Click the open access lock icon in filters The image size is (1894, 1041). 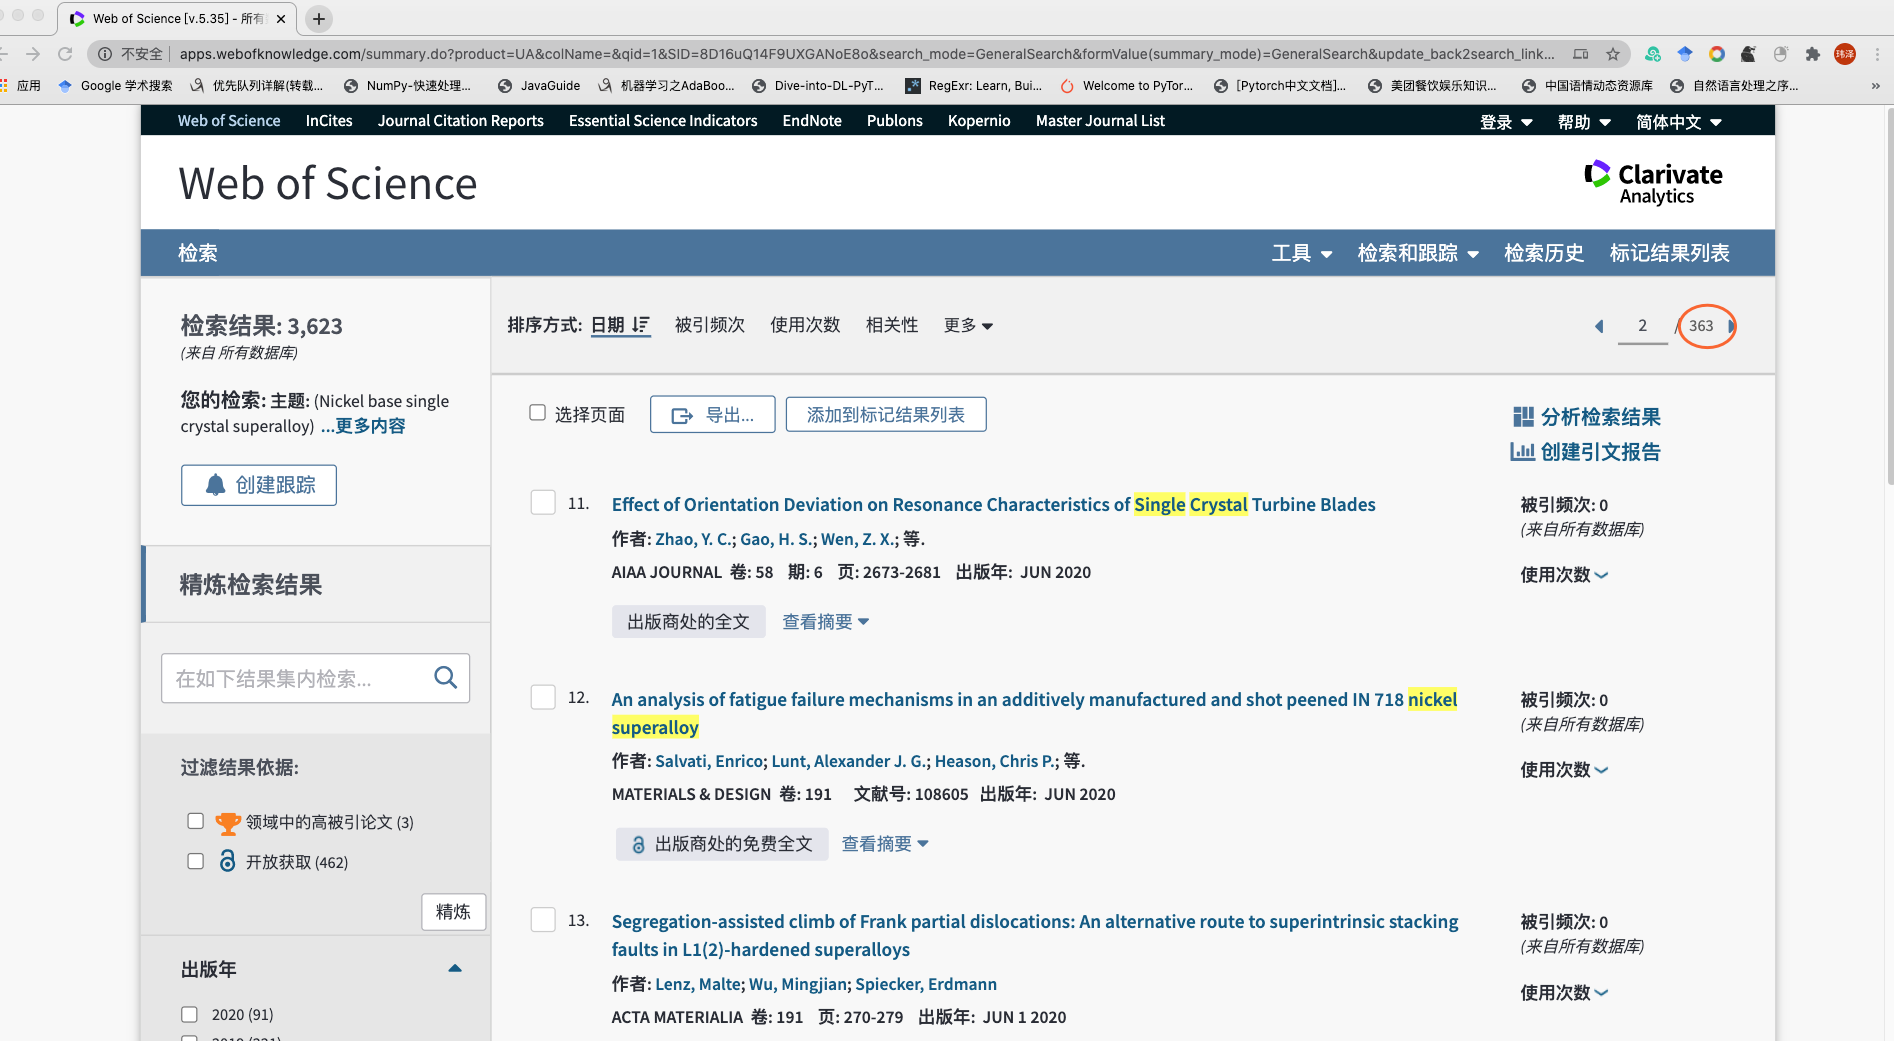[x=228, y=861]
